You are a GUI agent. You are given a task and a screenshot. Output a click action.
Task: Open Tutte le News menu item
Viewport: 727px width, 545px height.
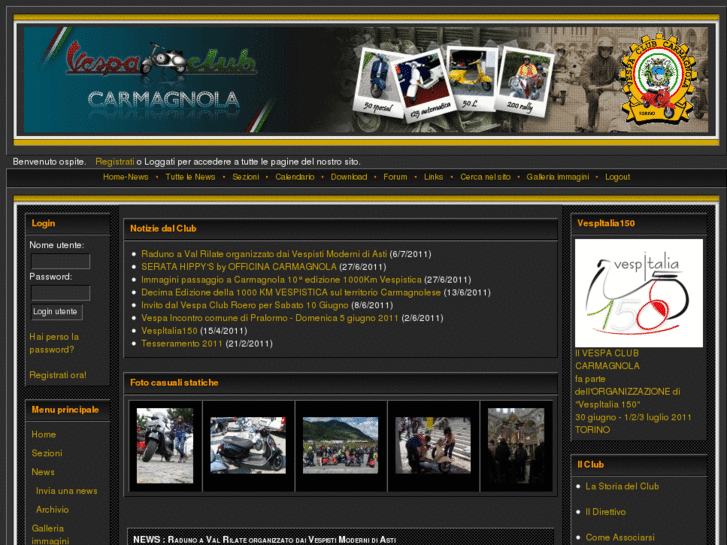click(x=190, y=177)
